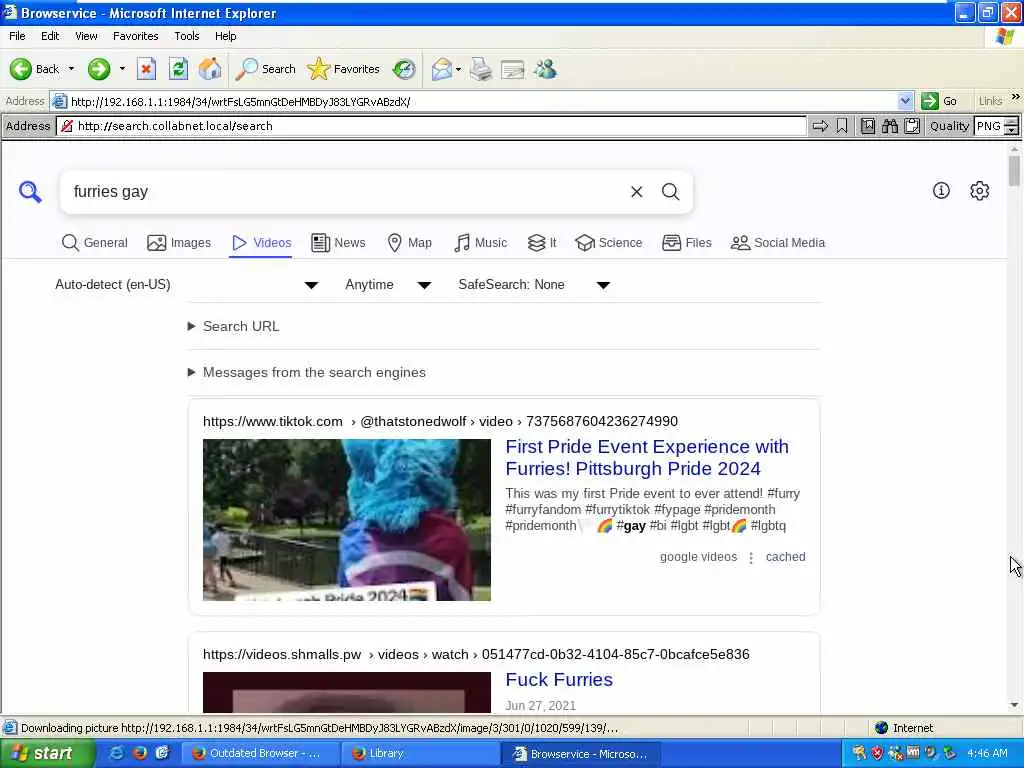
Task: Print the page with the printer icon
Action: (481, 69)
